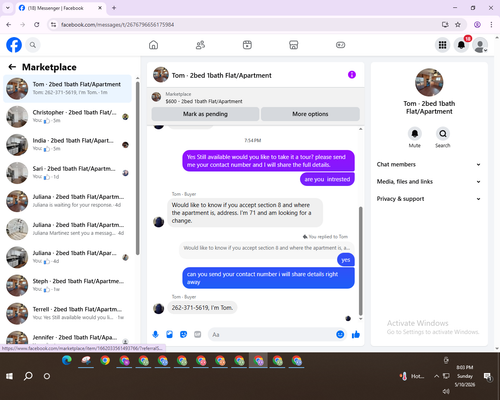This screenshot has height=400, width=500.
Task: Click the 'are you intrested' message bubble
Action: tap(327, 179)
